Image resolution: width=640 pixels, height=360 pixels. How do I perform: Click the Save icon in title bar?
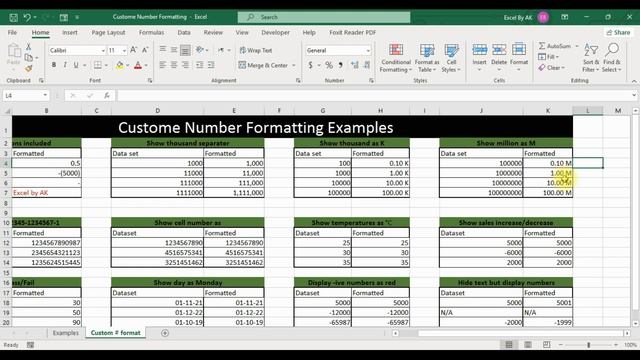click(13, 17)
